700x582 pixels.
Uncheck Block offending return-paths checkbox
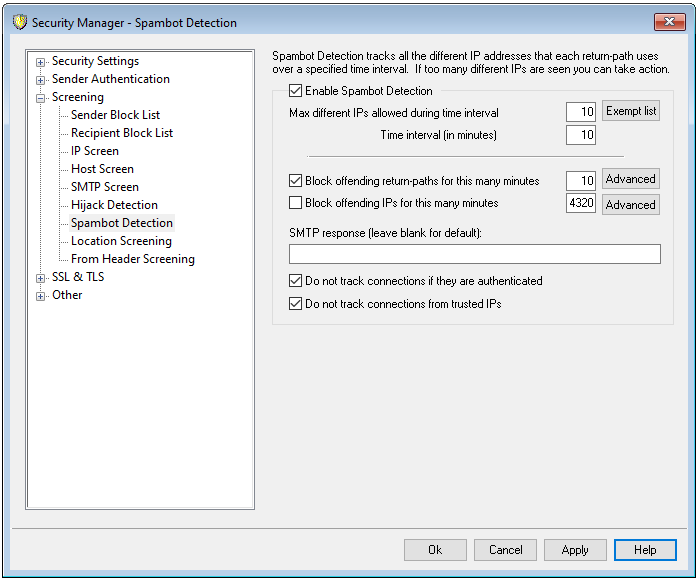[x=295, y=181]
